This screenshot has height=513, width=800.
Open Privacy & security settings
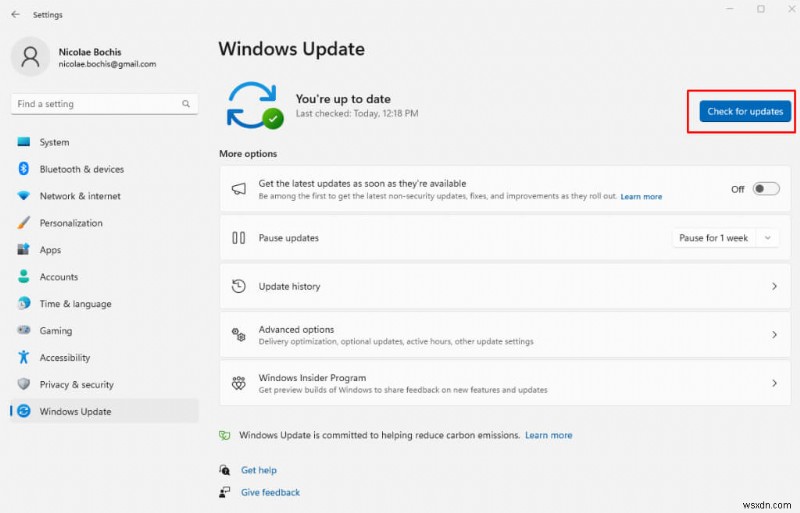[x=104, y=384]
